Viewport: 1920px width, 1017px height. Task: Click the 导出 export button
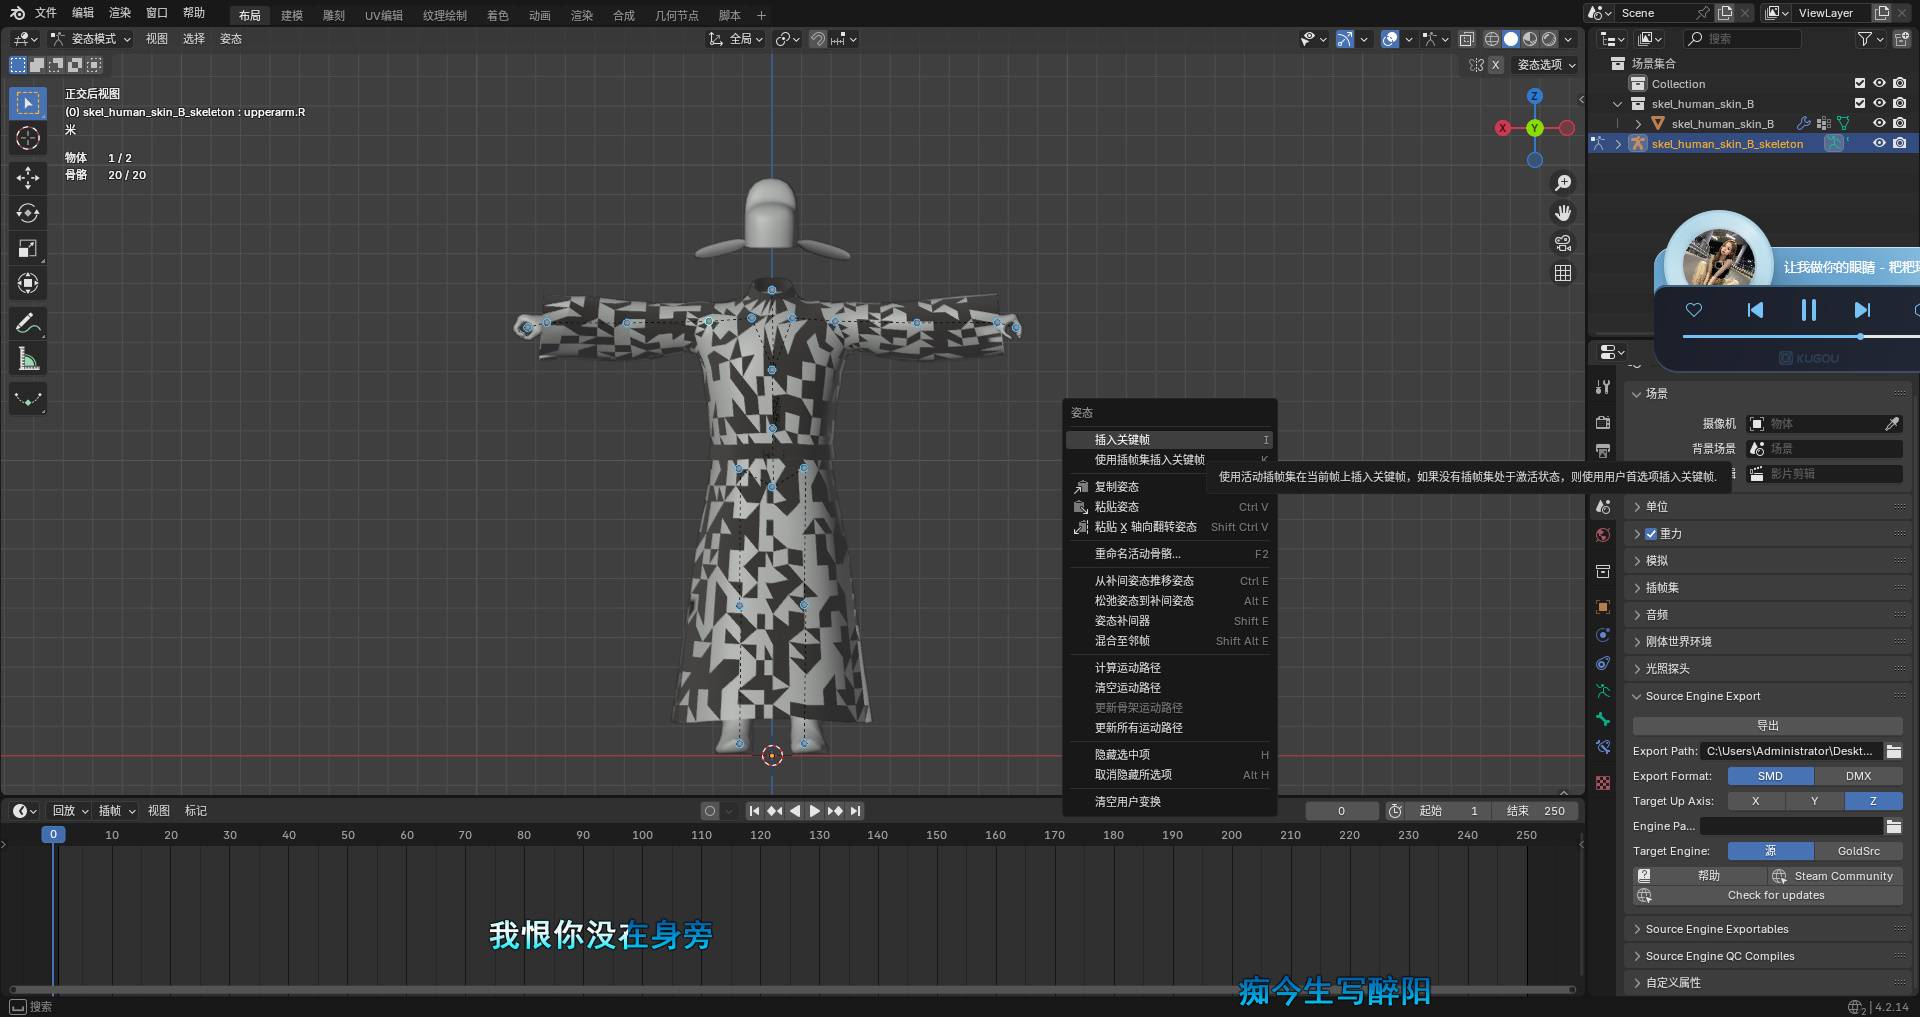[x=1767, y=726]
